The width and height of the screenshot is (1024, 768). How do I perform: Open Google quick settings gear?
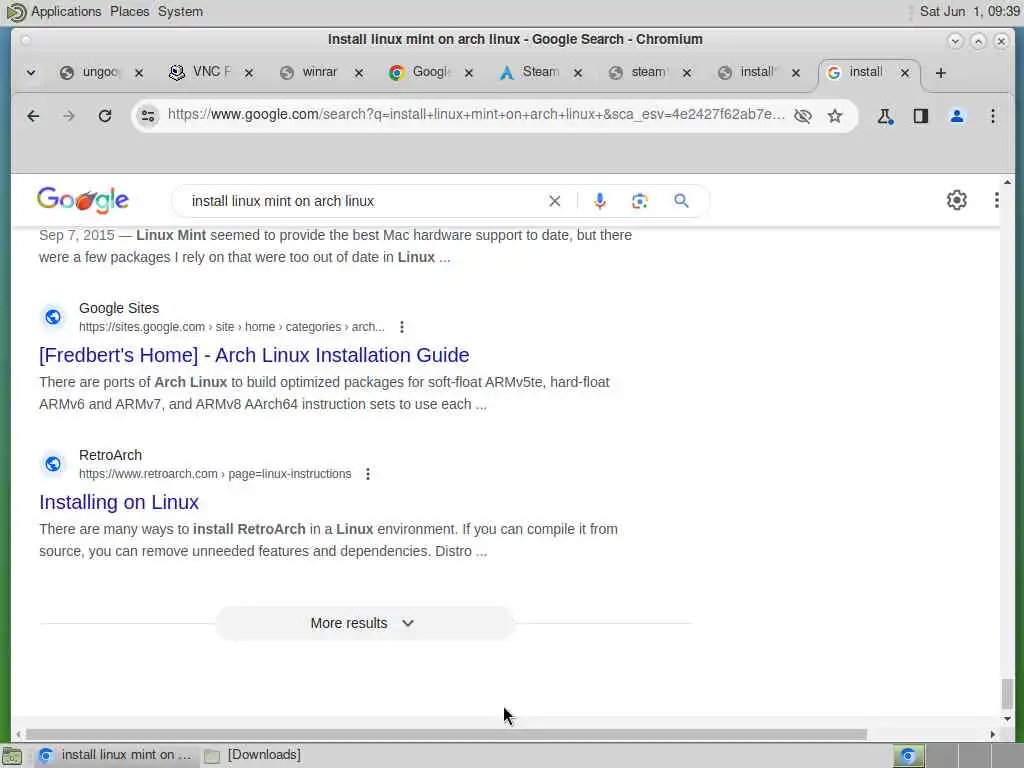coord(957,200)
